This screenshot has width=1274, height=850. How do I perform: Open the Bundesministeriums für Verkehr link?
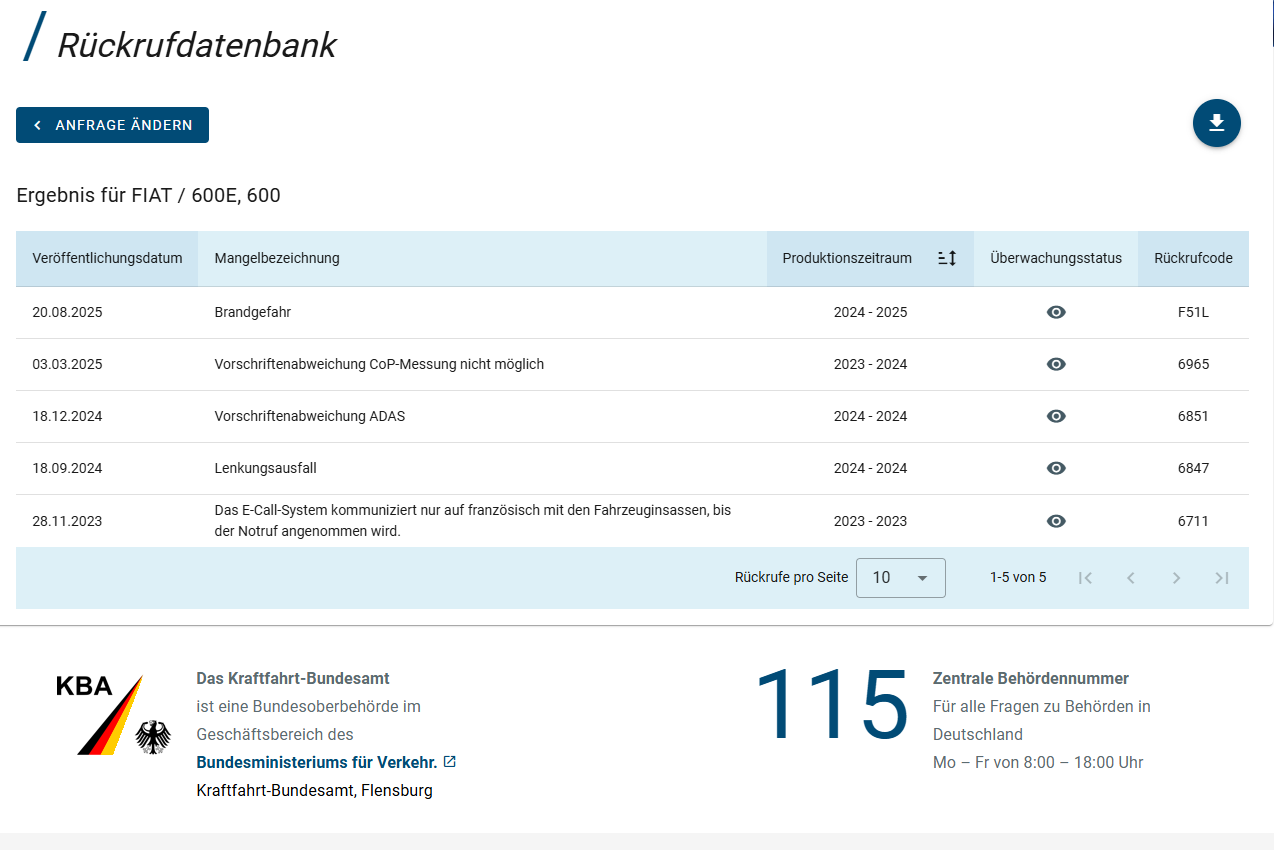317,762
